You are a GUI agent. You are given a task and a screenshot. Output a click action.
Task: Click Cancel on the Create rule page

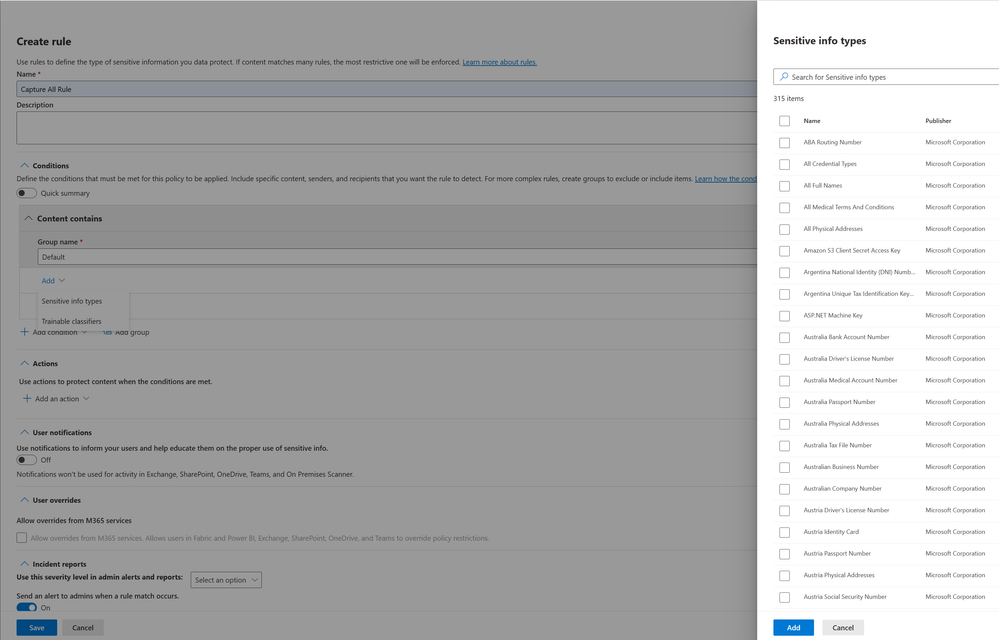tap(83, 627)
